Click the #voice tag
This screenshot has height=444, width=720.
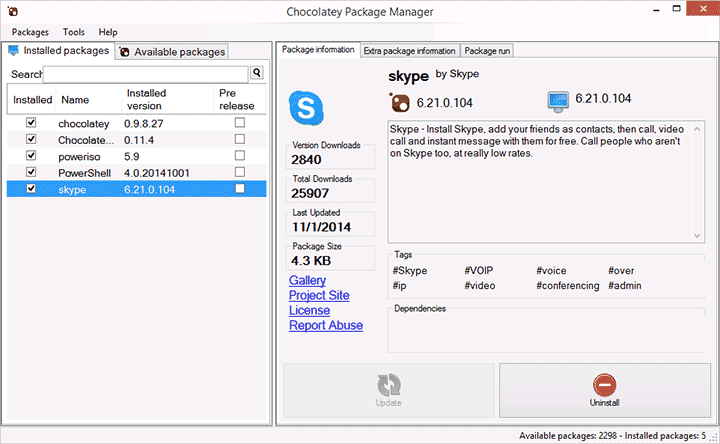click(551, 270)
